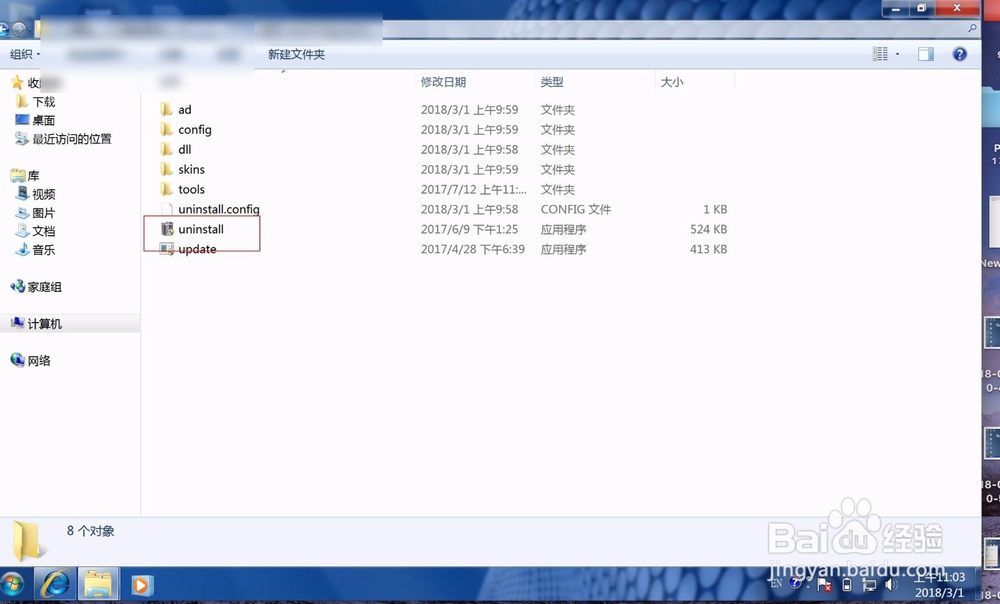Viewport: 1000px width, 604px height.
Task: Select the skins folder icon
Action: click(x=166, y=169)
